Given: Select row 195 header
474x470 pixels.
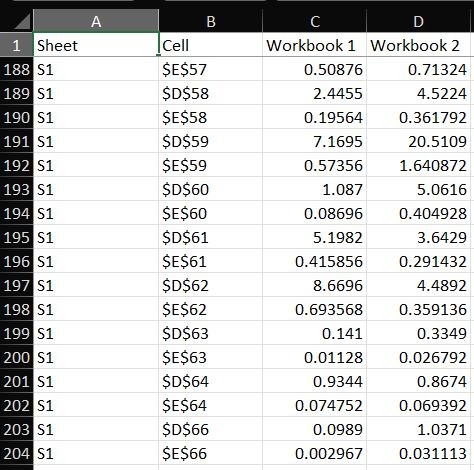Looking at the screenshot, I should tap(17, 237).
